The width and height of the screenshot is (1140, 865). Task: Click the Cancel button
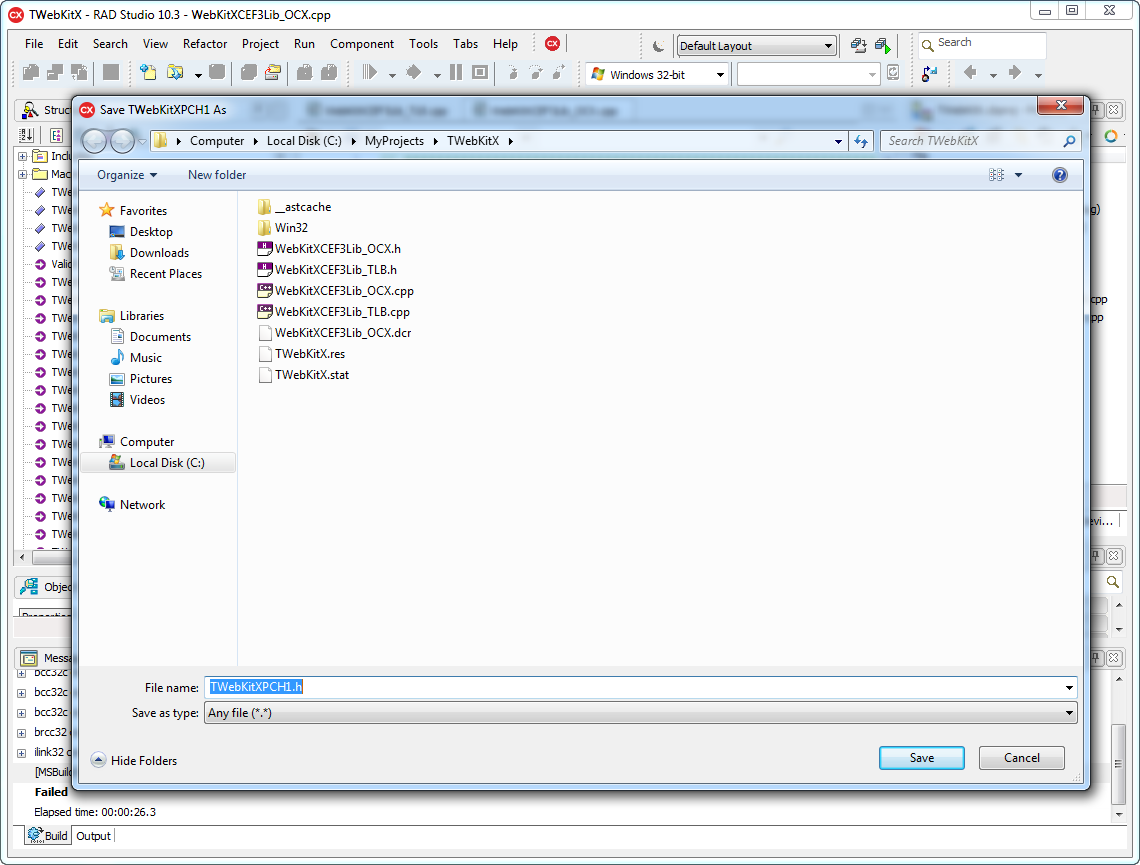click(x=1021, y=758)
